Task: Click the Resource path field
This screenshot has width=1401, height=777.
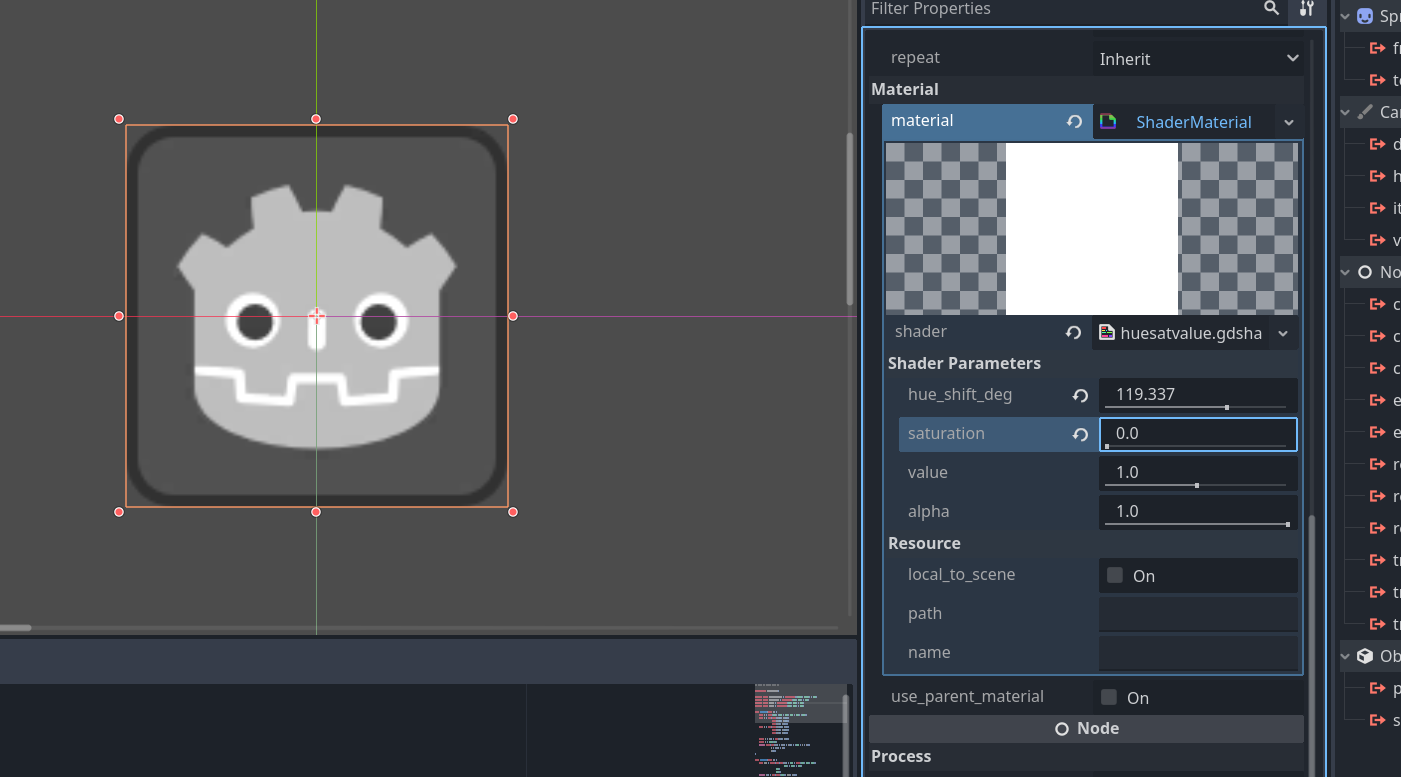Action: pyautogui.click(x=1198, y=614)
